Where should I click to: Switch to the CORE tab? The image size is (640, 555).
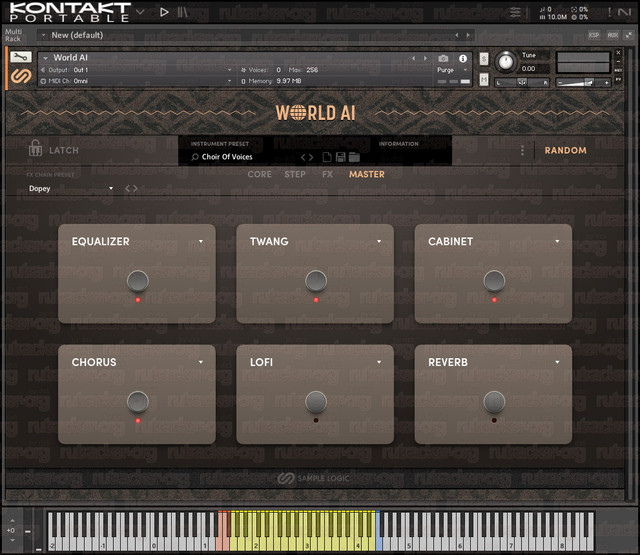260,174
